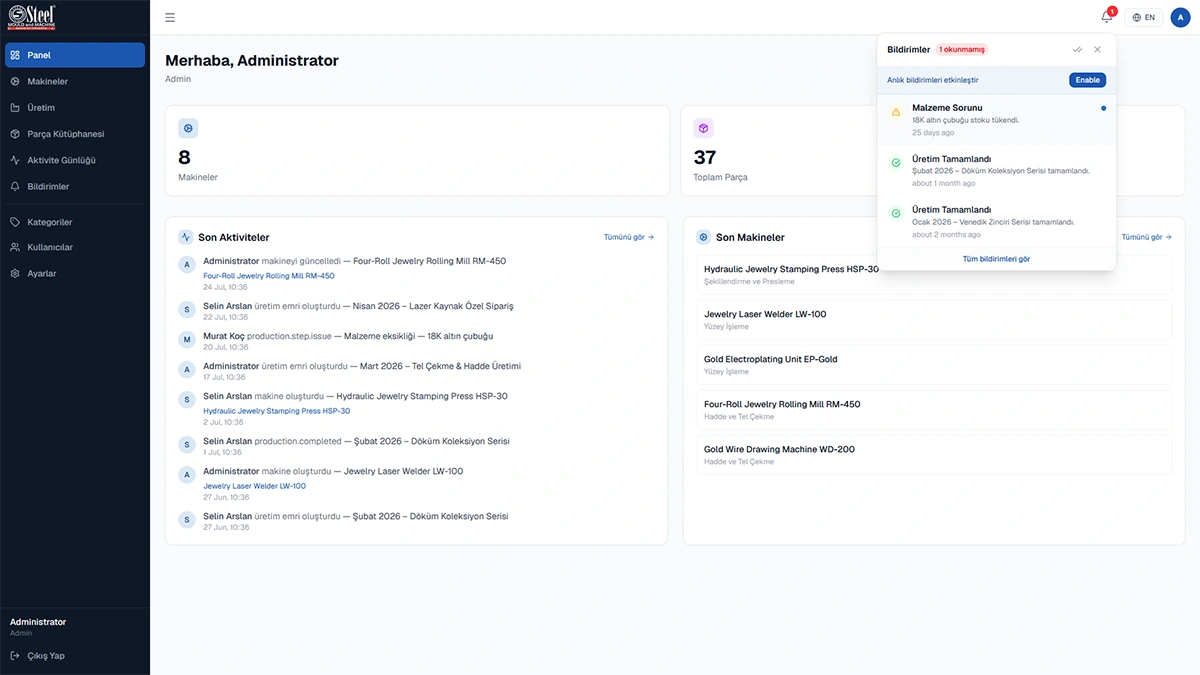Viewport: 1200px width, 675px height.
Task: Select Gold Wire Drawing Machine WD-200 card
Action: (933, 455)
